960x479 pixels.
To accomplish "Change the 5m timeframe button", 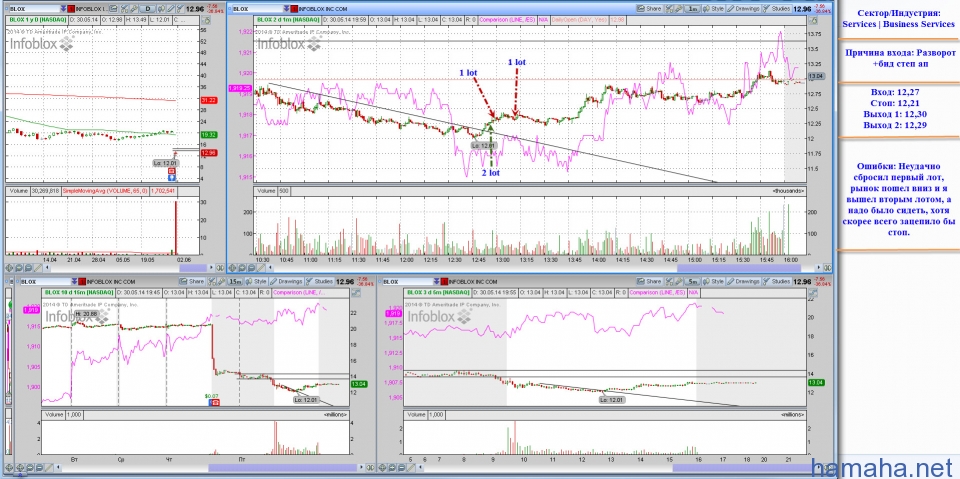I will (x=692, y=282).
